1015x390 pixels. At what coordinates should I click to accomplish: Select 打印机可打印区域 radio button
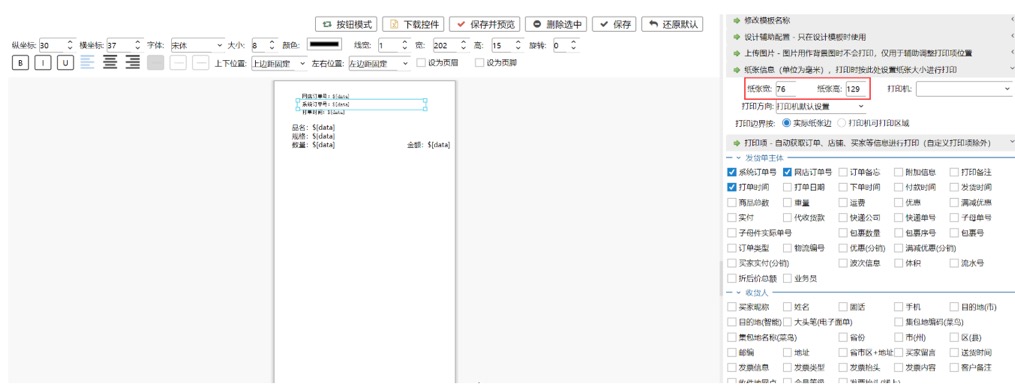[842, 122]
